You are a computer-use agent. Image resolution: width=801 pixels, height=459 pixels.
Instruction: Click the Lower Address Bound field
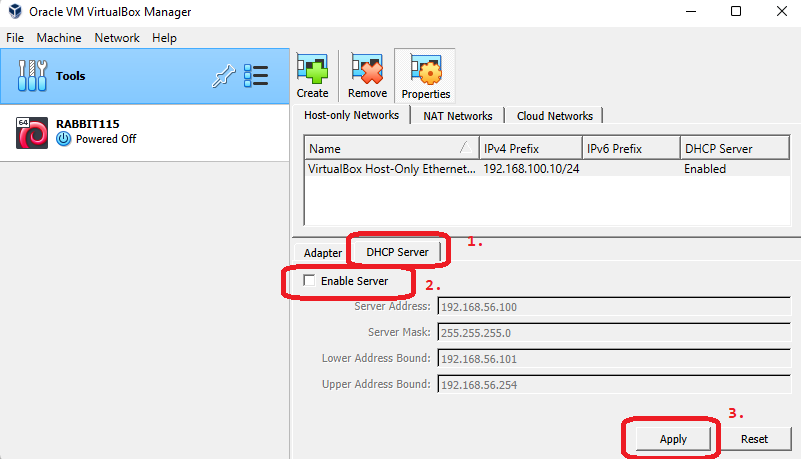[x=614, y=359]
